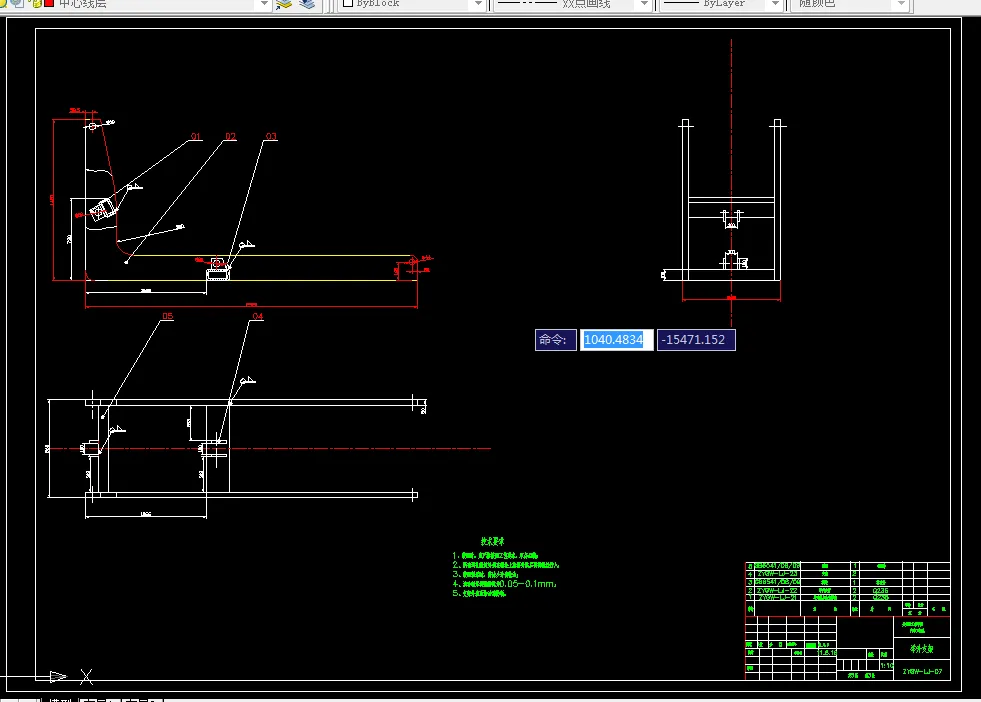This screenshot has width=981, height=702.
Task: Select the 01 leader label
Action: 196,136
